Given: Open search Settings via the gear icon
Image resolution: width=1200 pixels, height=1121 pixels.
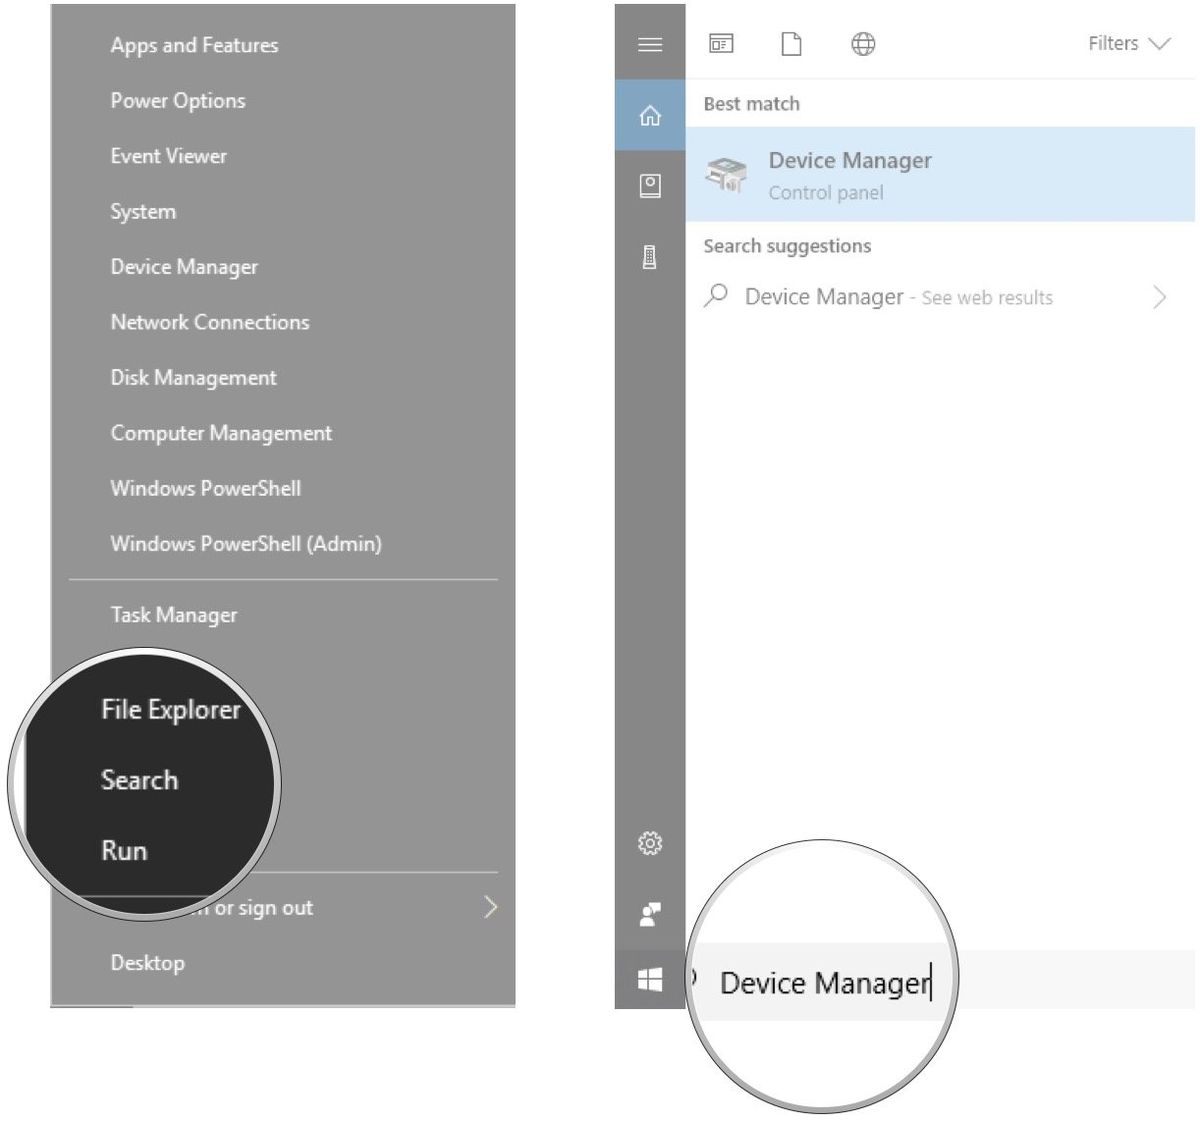Looking at the screenshot, I should click(x=651, y=843).
